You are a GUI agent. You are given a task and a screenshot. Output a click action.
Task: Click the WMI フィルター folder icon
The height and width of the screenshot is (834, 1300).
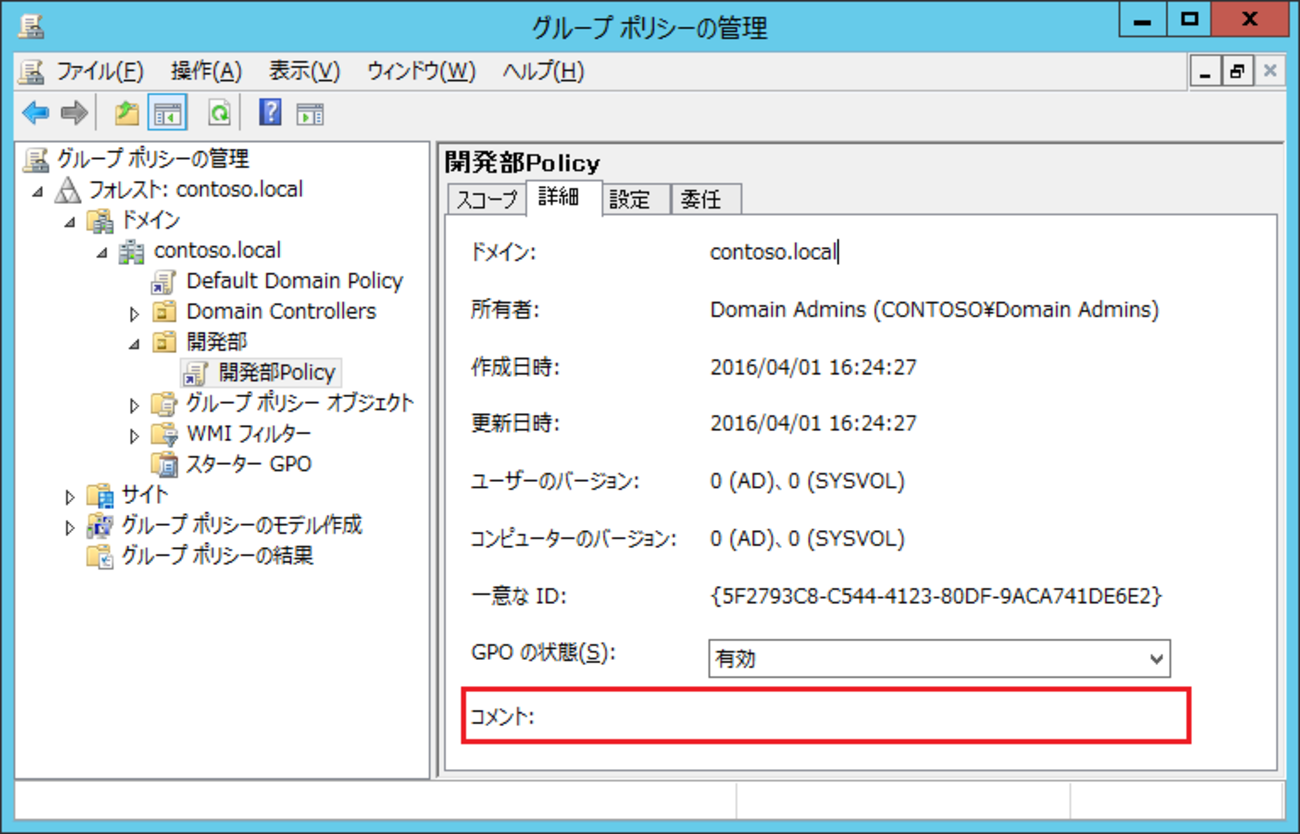[x=165, y=434]
